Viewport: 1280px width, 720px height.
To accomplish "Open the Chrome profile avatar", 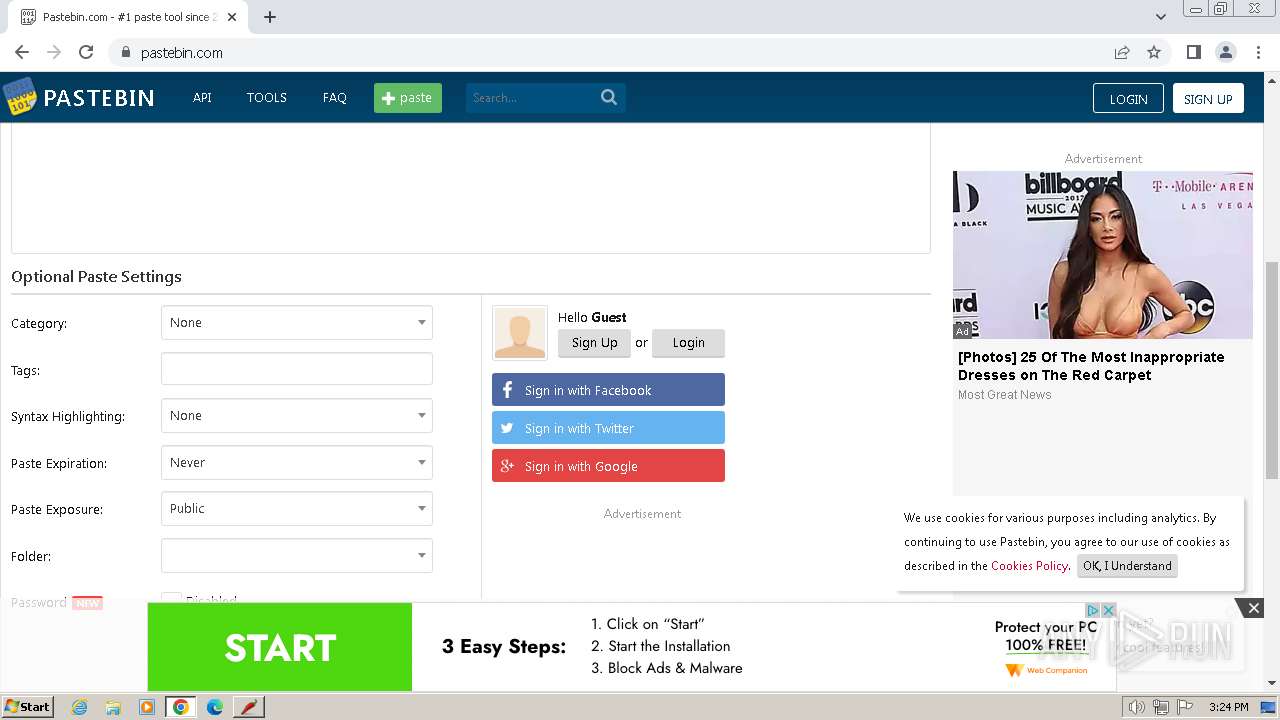I will click(1225, 52).
